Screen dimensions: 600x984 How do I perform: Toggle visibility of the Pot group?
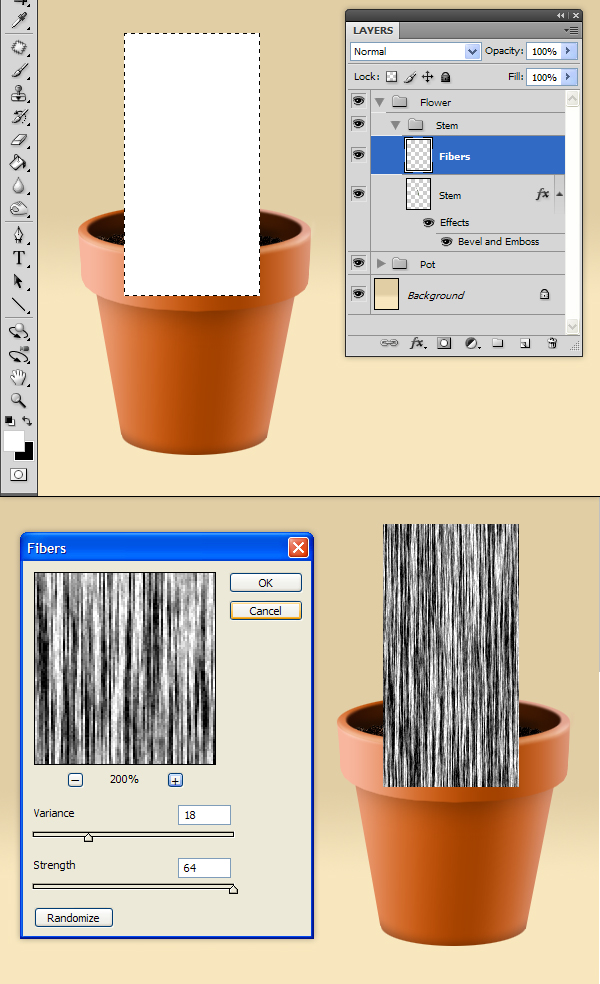tap(358, 263)
